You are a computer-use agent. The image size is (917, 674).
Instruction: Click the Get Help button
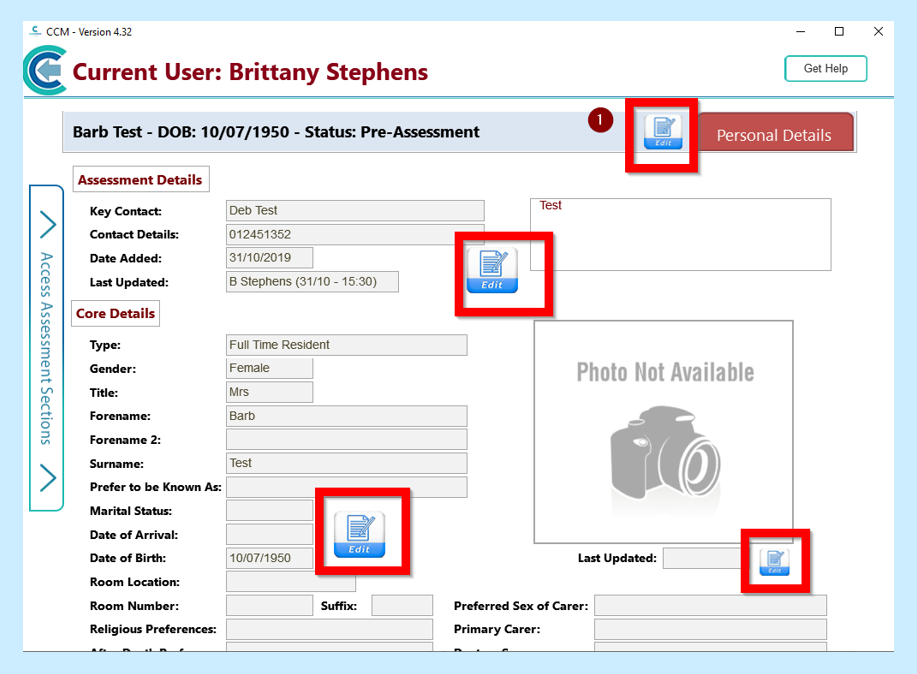pyautogui.click(x=825, y=69)
